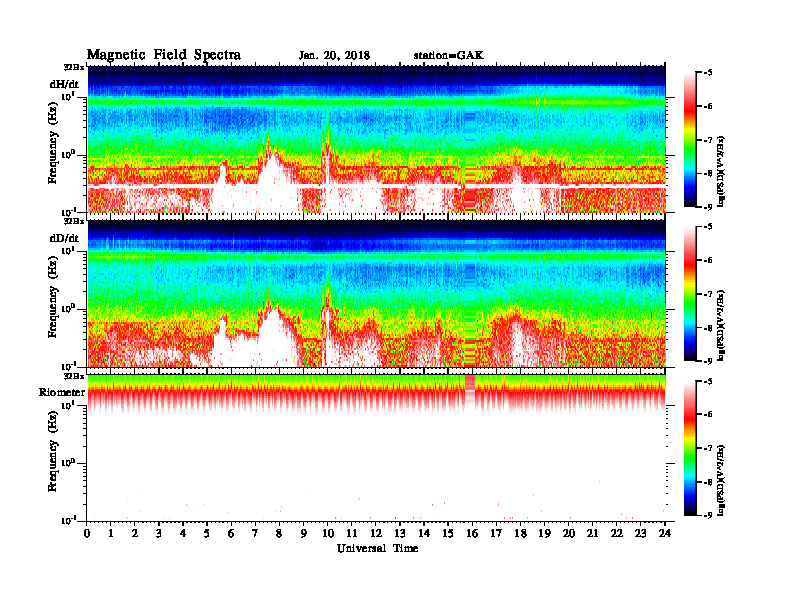The image size is (792, 612).
Task: Click the 10^0 frequency tick of dH/dt panel
Action: pyautogui.click(x=68, y=154)
